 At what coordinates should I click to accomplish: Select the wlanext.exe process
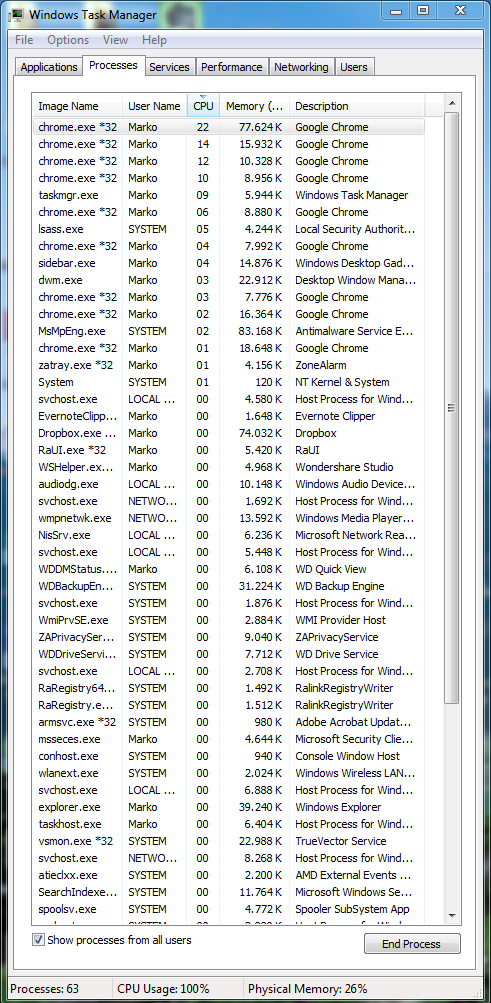coord(228,773)
